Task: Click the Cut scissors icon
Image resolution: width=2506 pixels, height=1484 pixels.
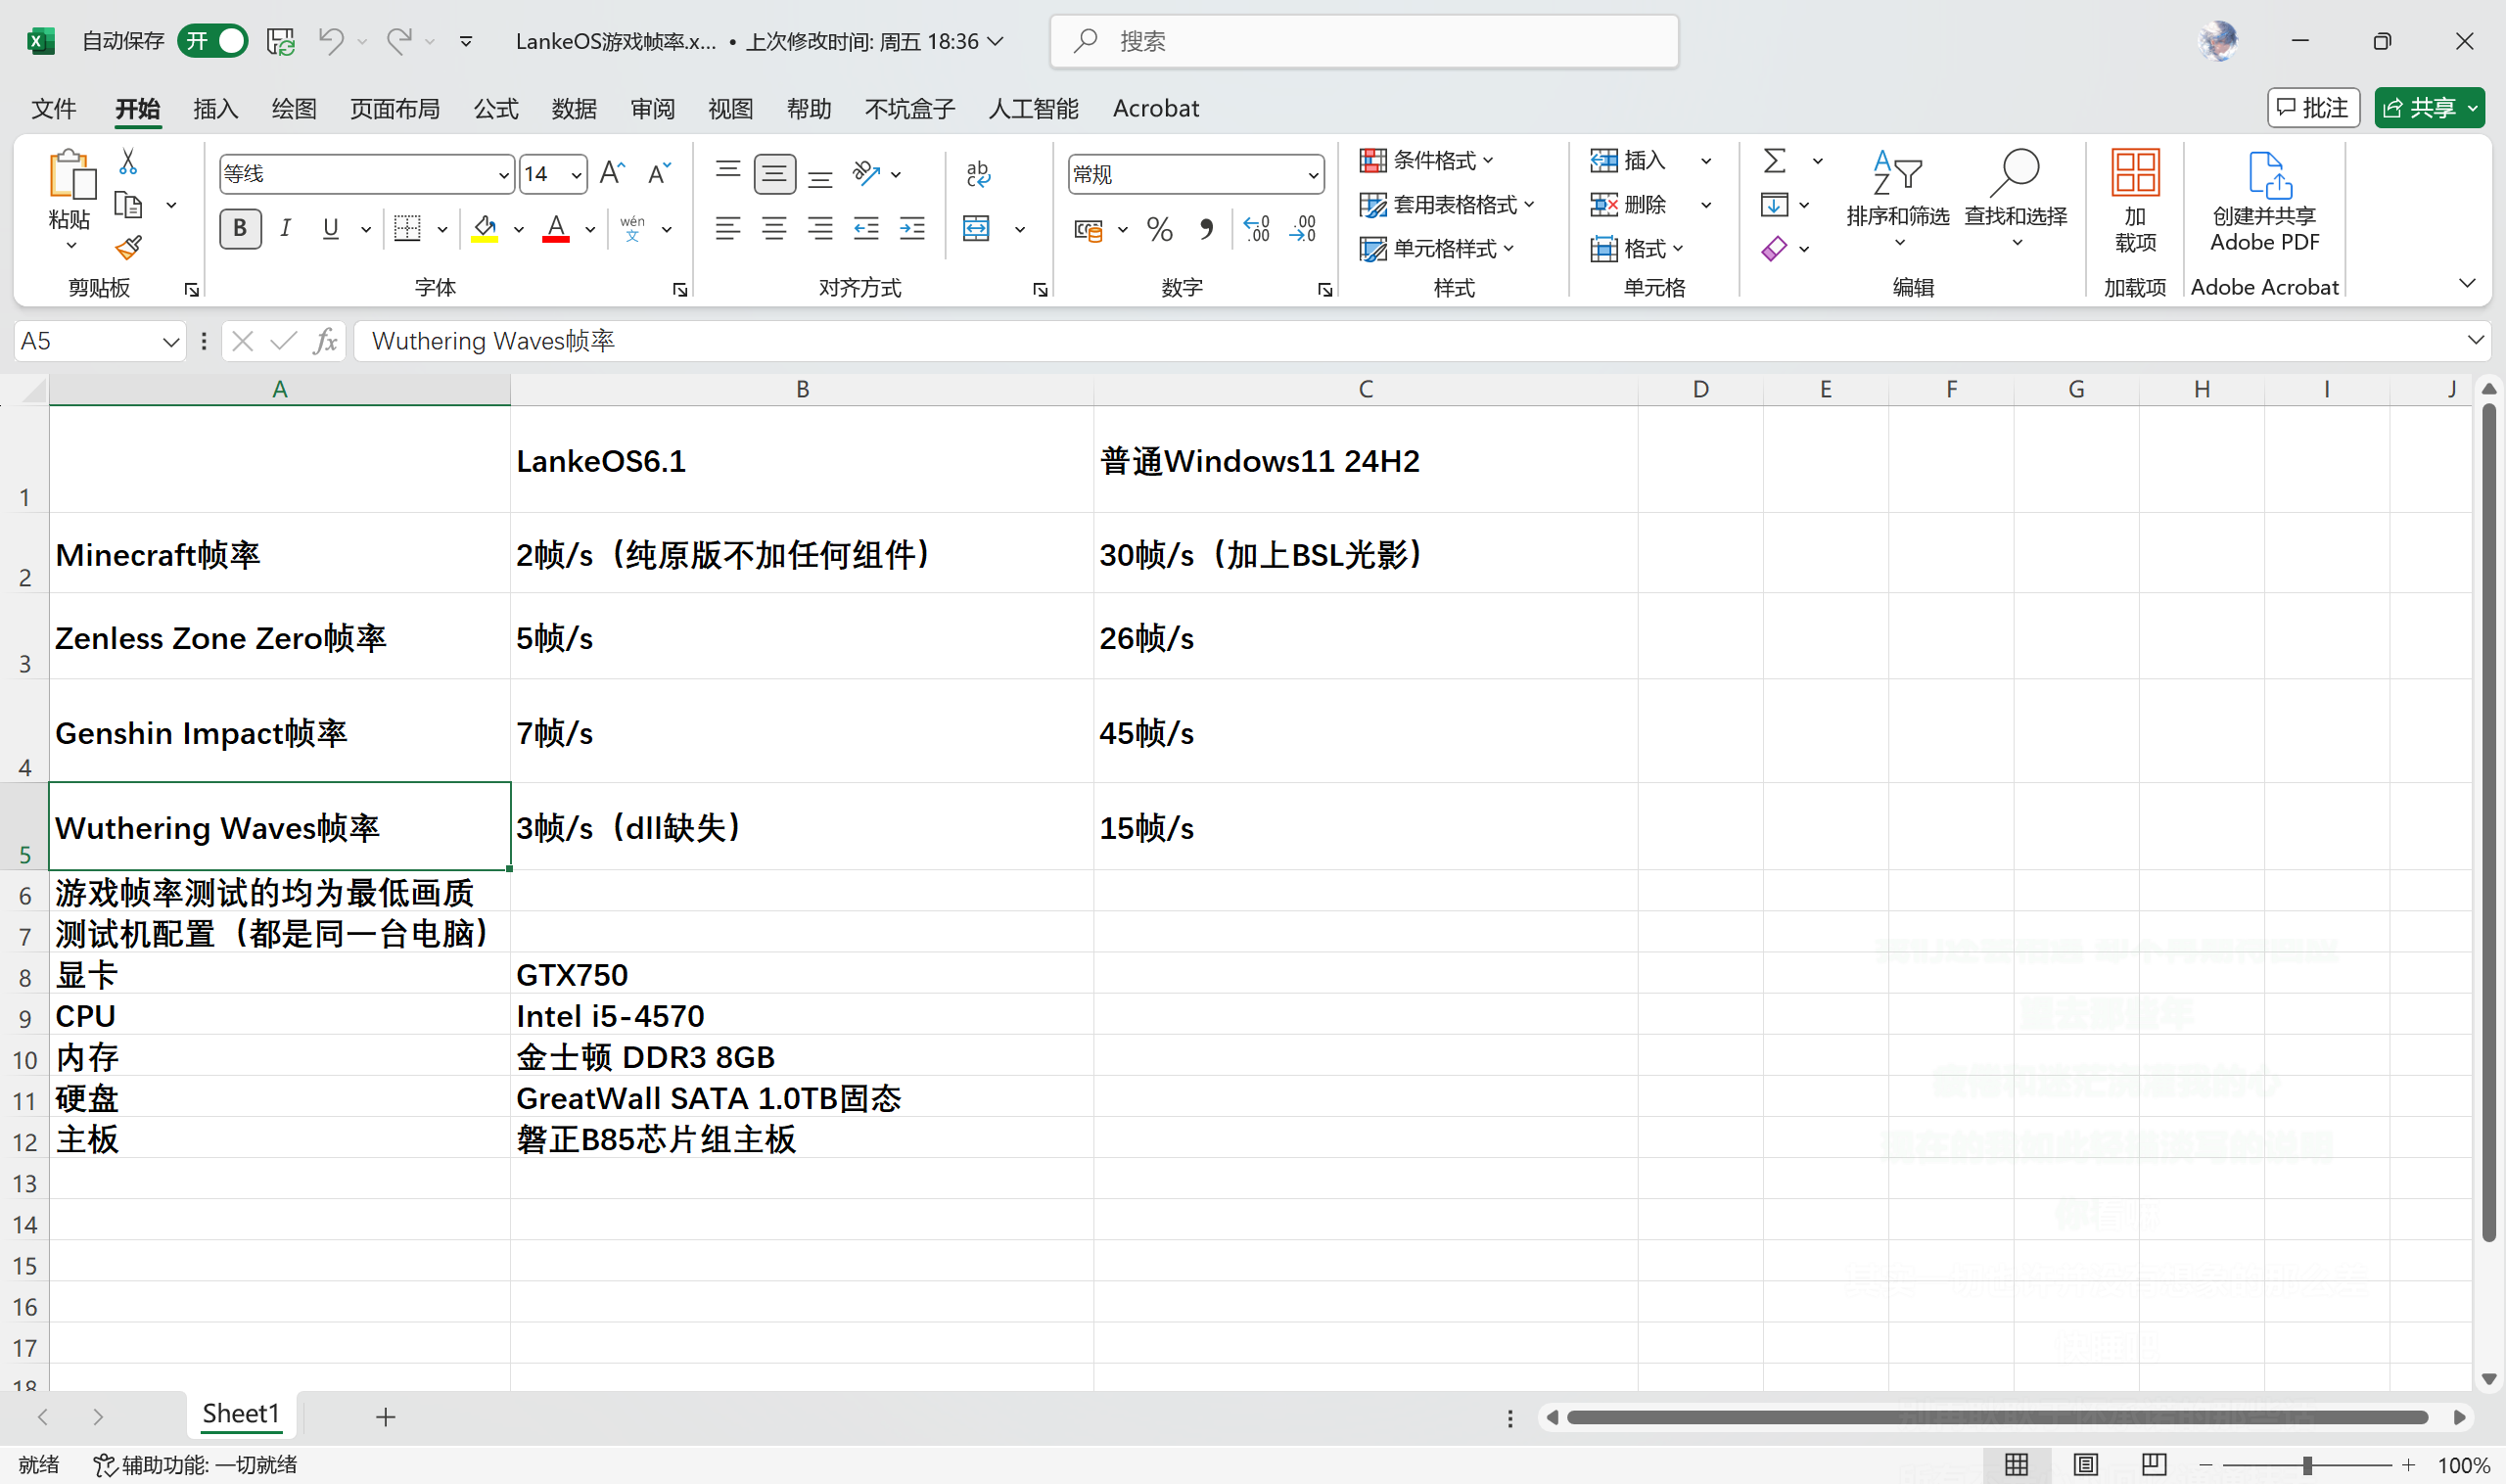Action: point(128,161)
